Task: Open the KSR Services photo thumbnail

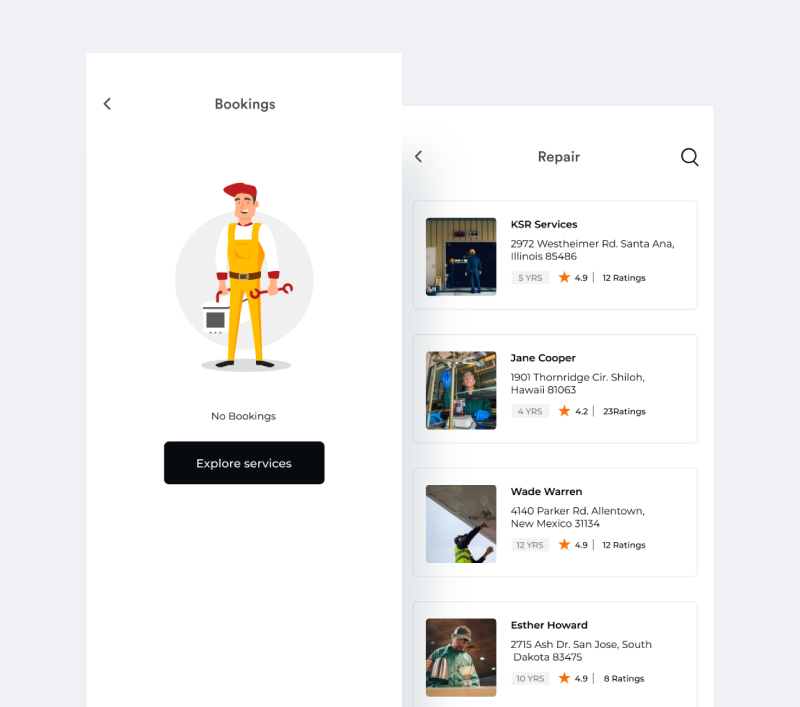Action: [461, 257]
